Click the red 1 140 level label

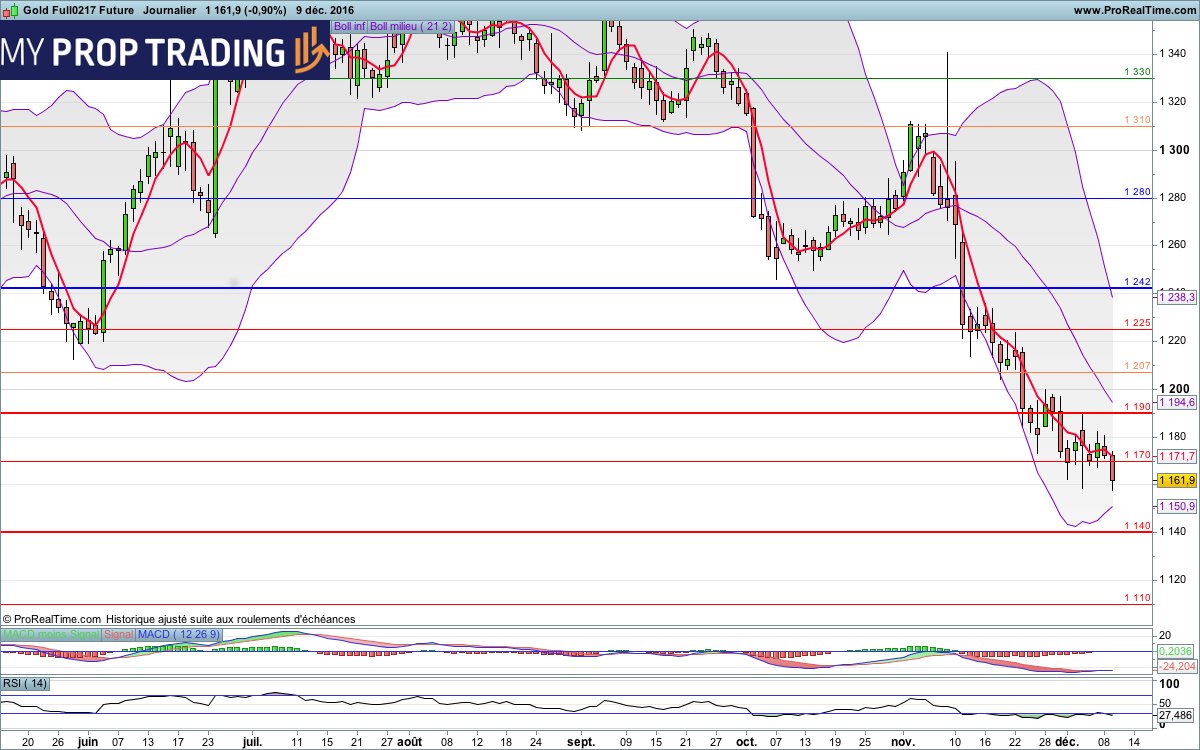coord(1137,526)
